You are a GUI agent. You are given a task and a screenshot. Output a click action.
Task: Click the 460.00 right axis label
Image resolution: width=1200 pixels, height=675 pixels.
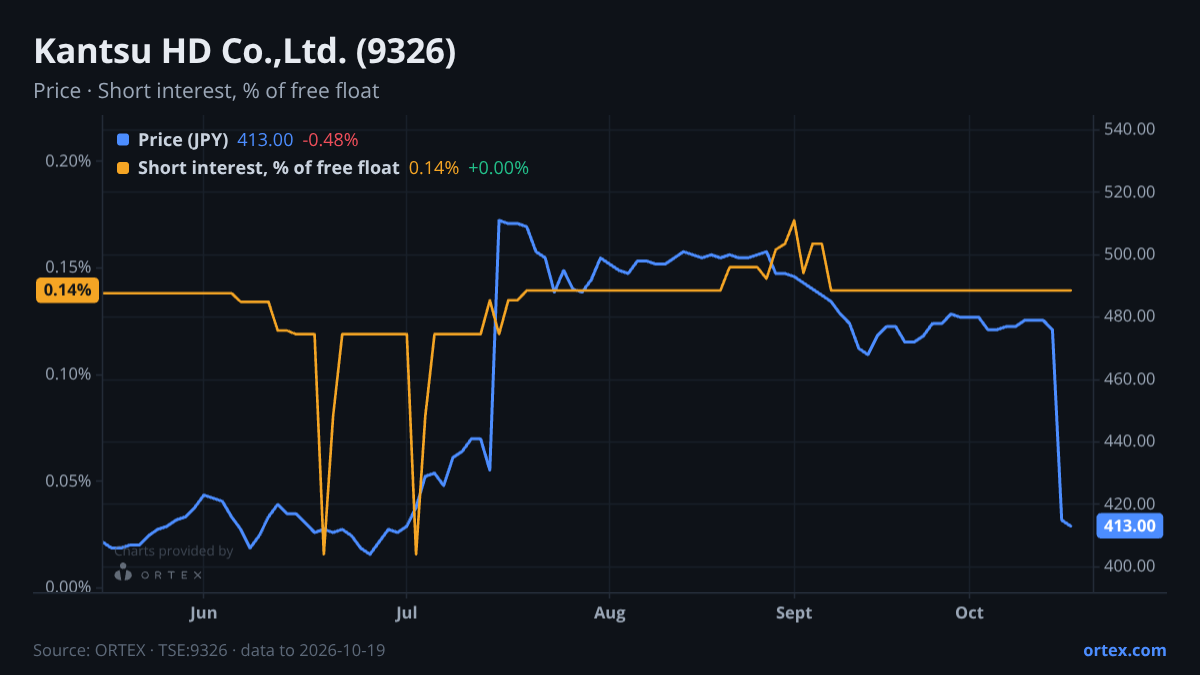click(x=1130, y=379)
